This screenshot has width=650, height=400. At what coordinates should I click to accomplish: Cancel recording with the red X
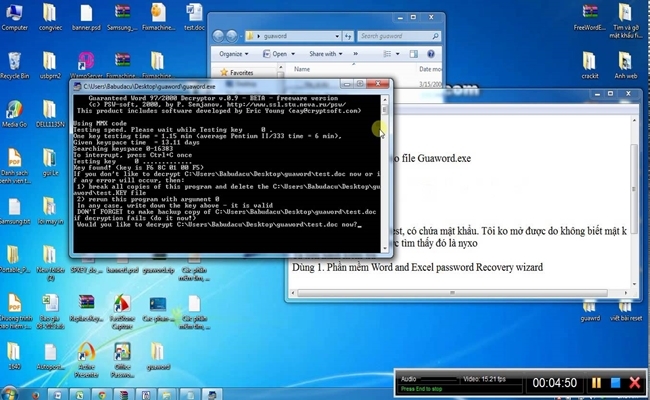point(635,383)
